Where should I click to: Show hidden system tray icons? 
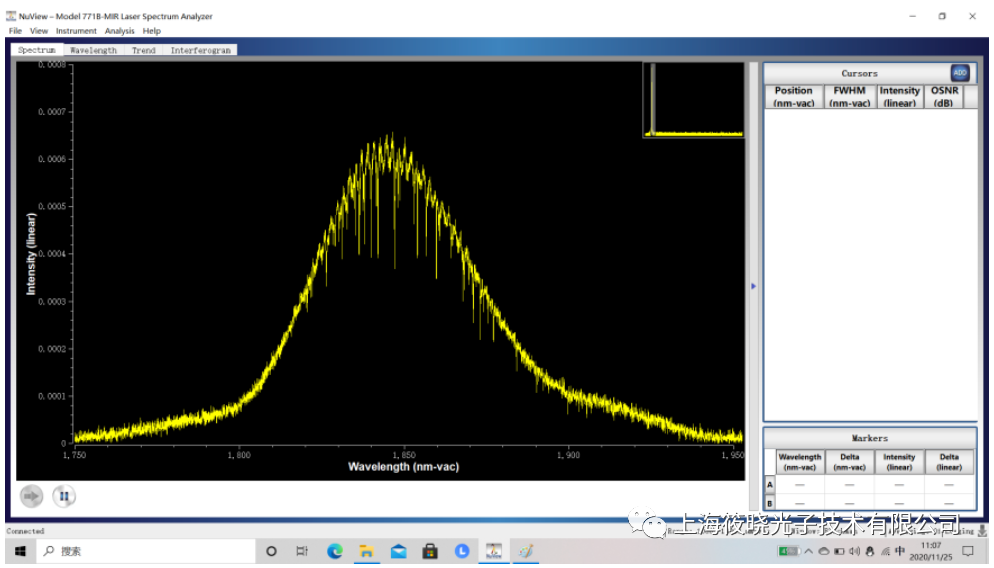(x=808, y=552)
